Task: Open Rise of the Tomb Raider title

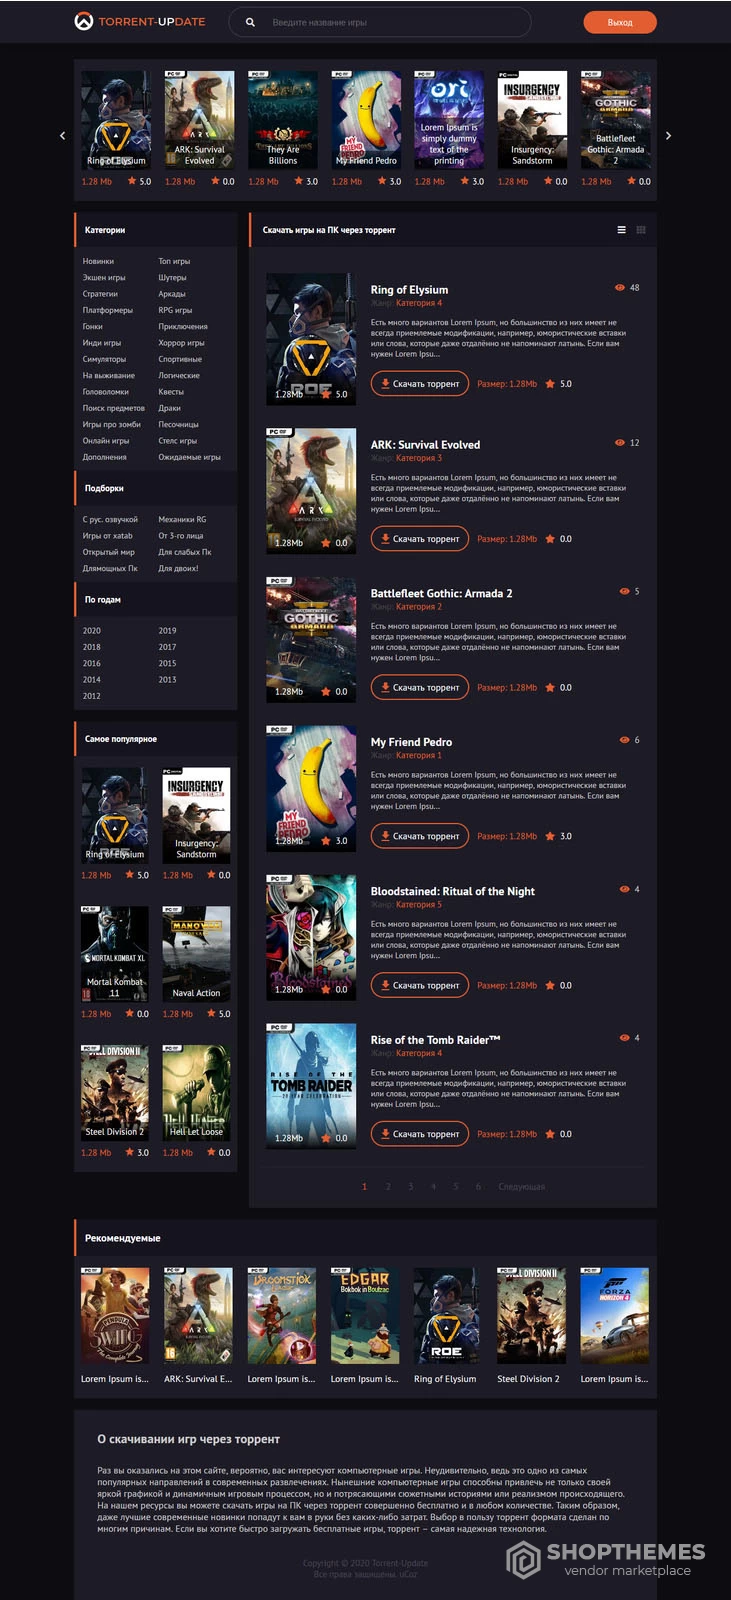Action: point(435,1040)
